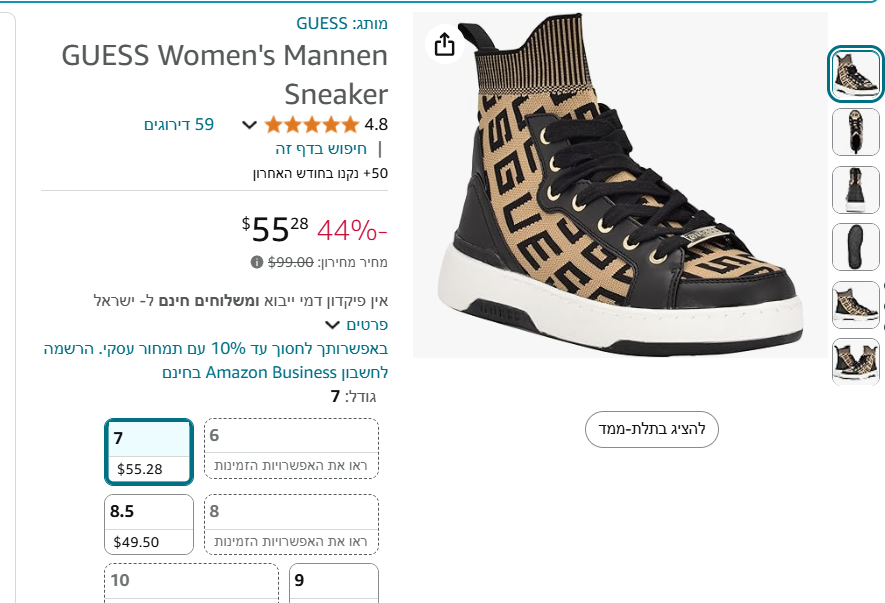
Task: Click the five-star rating icons
Action: click(311, 125)
